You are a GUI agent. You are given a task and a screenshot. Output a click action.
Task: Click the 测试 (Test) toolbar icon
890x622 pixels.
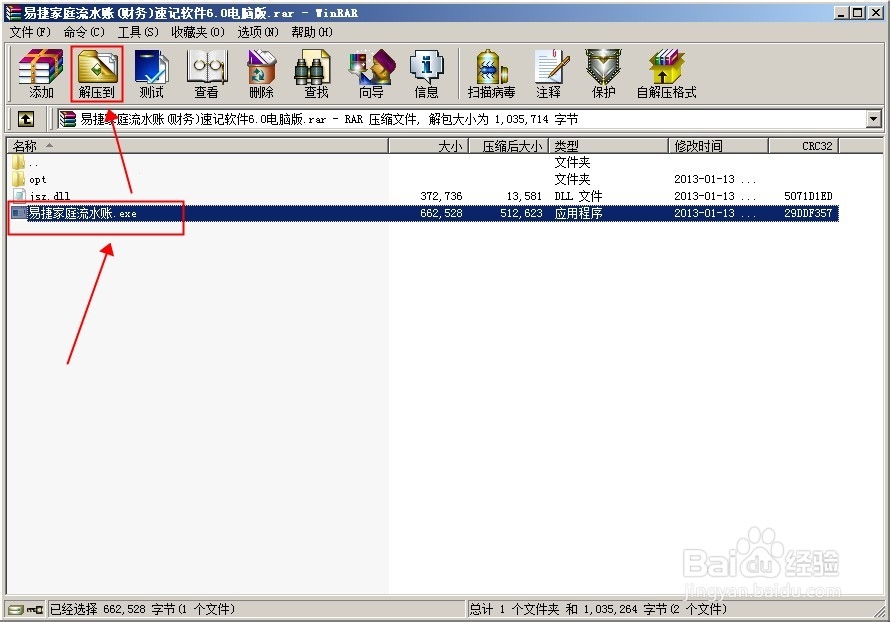[152, 74]
